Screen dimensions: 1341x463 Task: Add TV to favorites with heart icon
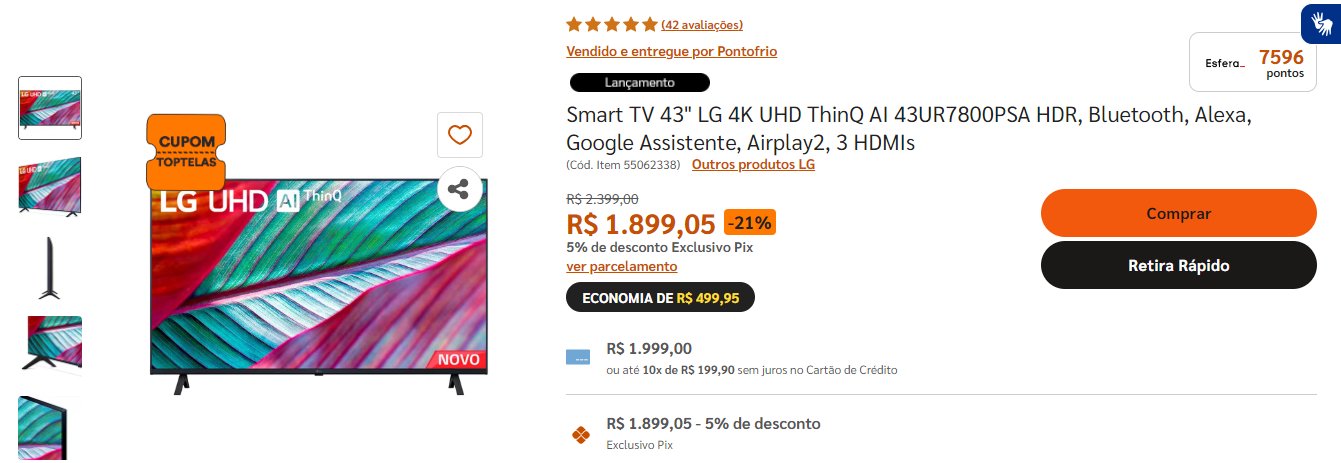[x=460, y=134]
